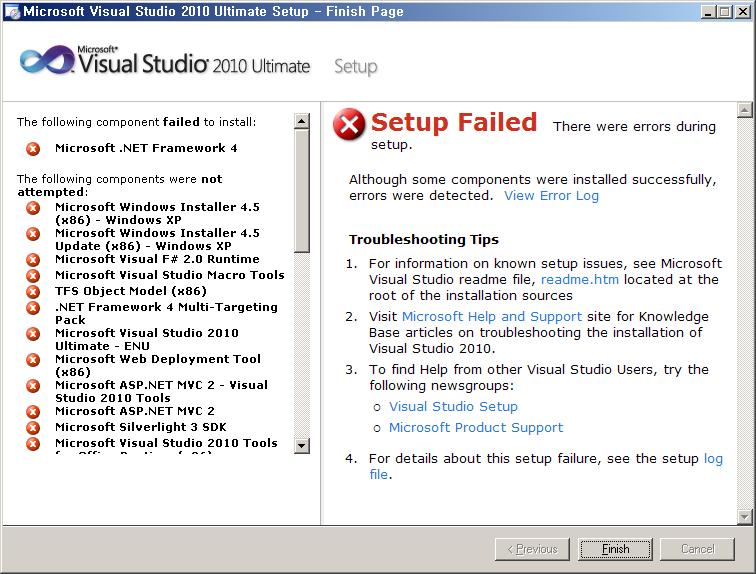Select 'Microsoft ASP.NET MVC 2' list entry
756x574 pixels.
[x=135, y=411]
